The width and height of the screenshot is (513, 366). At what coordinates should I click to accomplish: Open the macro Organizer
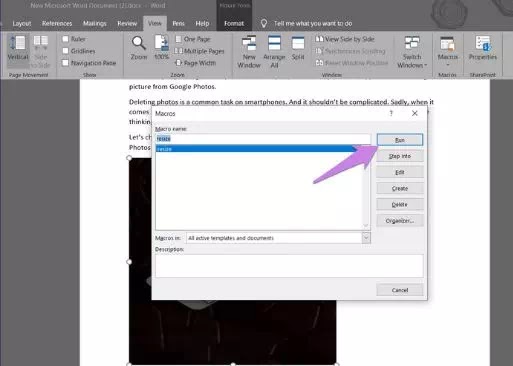[400, 221]
